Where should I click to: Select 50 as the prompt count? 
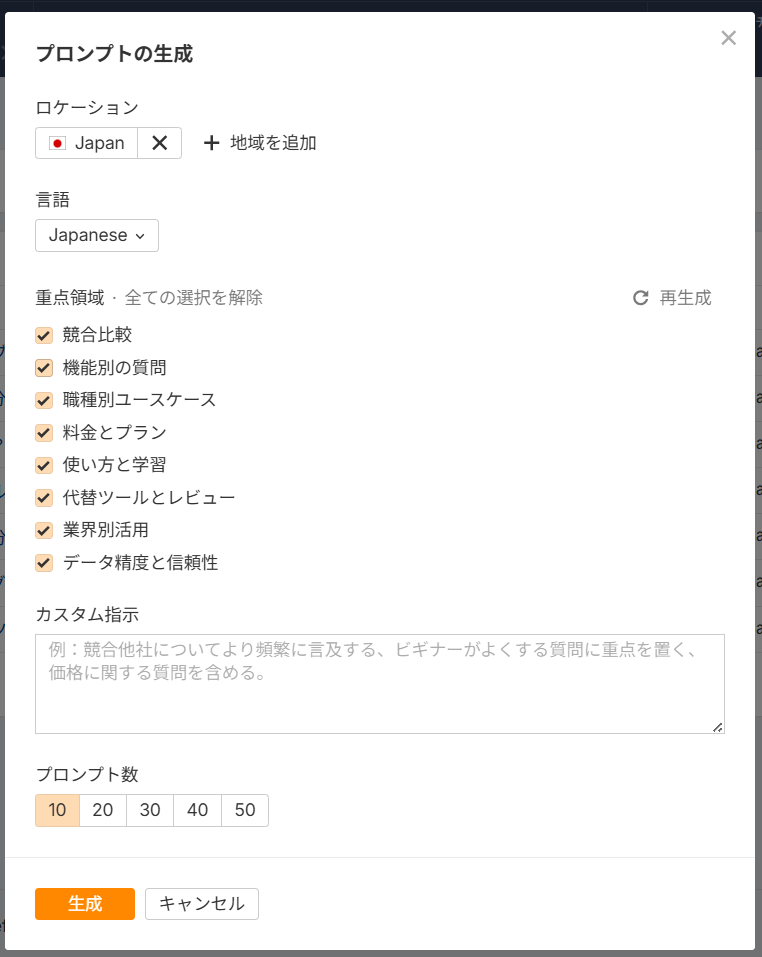coord(245,810)
